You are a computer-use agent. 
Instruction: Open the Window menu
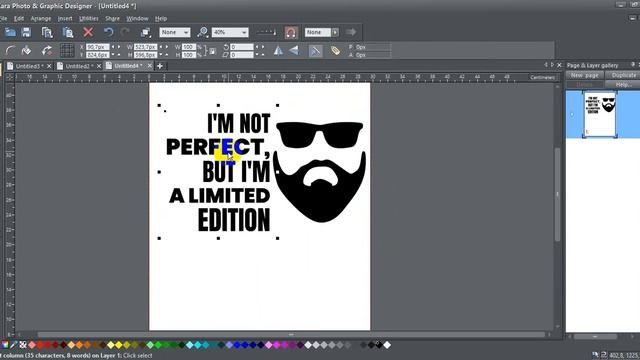(x=137, y=18)
